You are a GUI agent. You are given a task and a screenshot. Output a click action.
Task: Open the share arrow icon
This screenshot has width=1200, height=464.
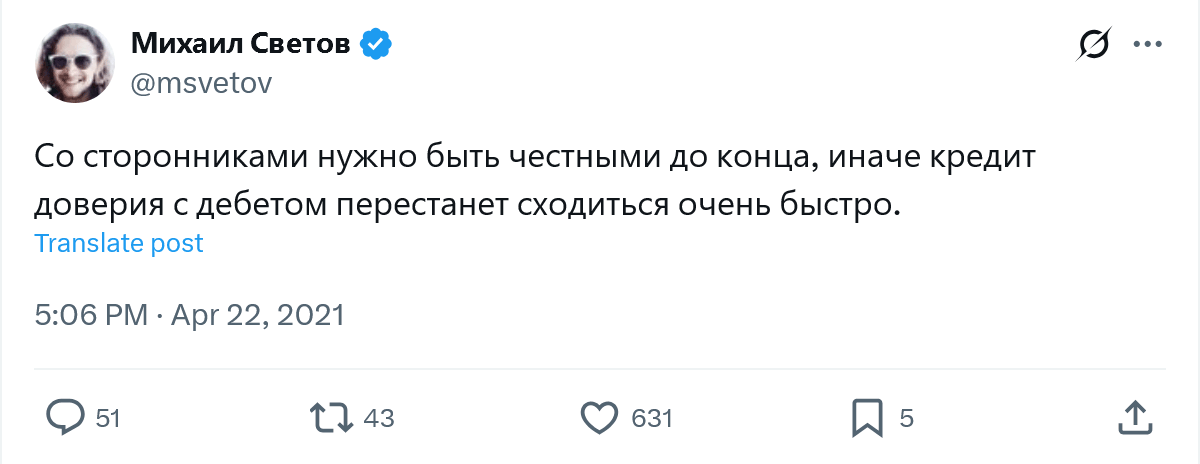(x=1133, y=417)
